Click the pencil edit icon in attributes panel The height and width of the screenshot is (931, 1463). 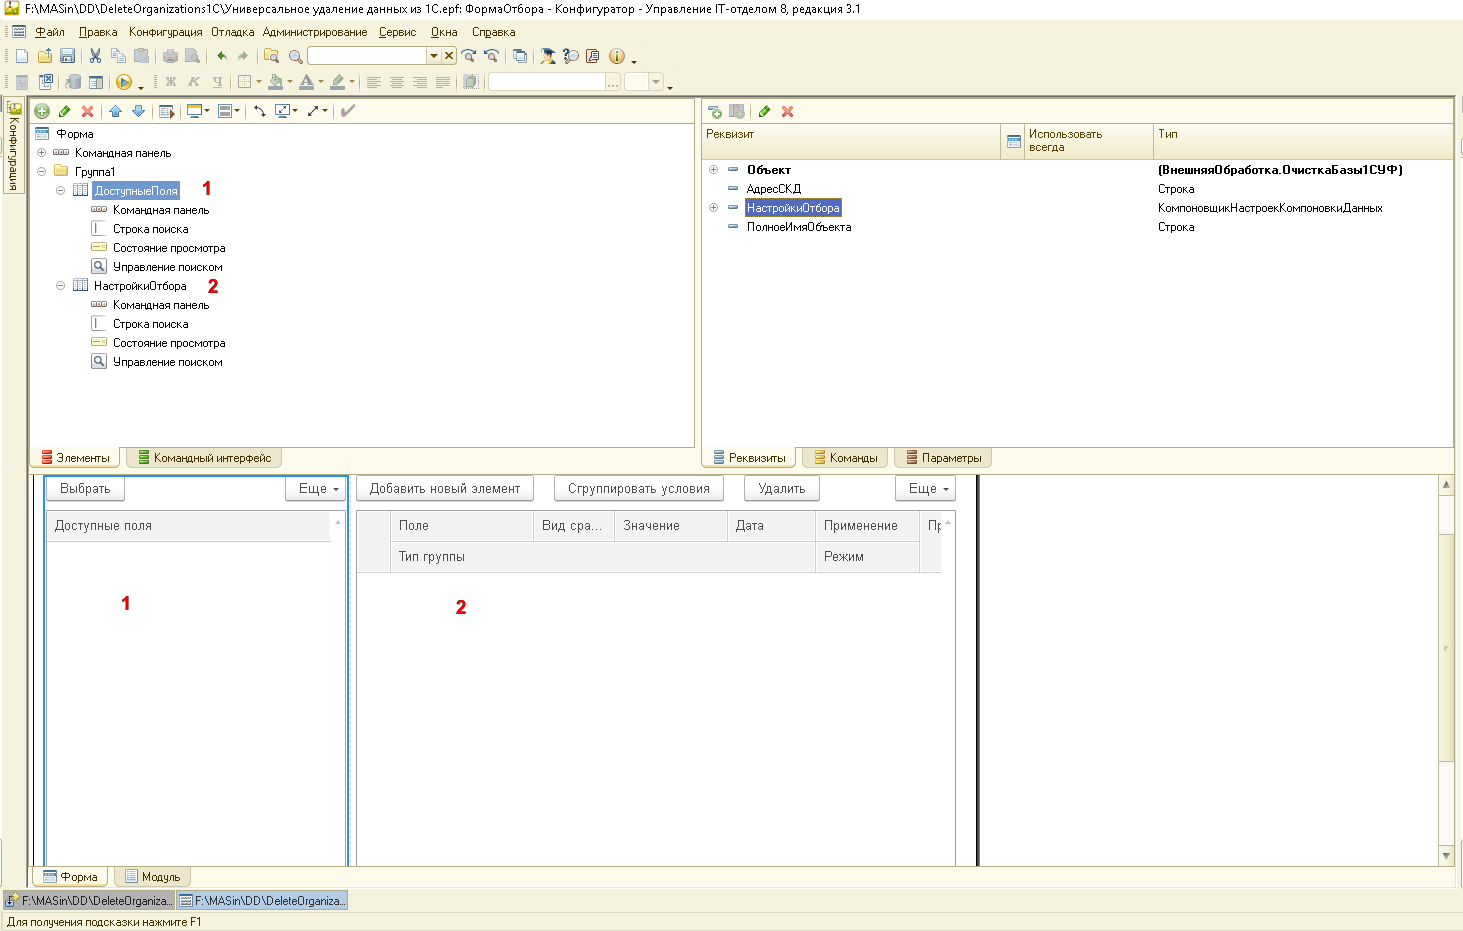pos(765,112)
